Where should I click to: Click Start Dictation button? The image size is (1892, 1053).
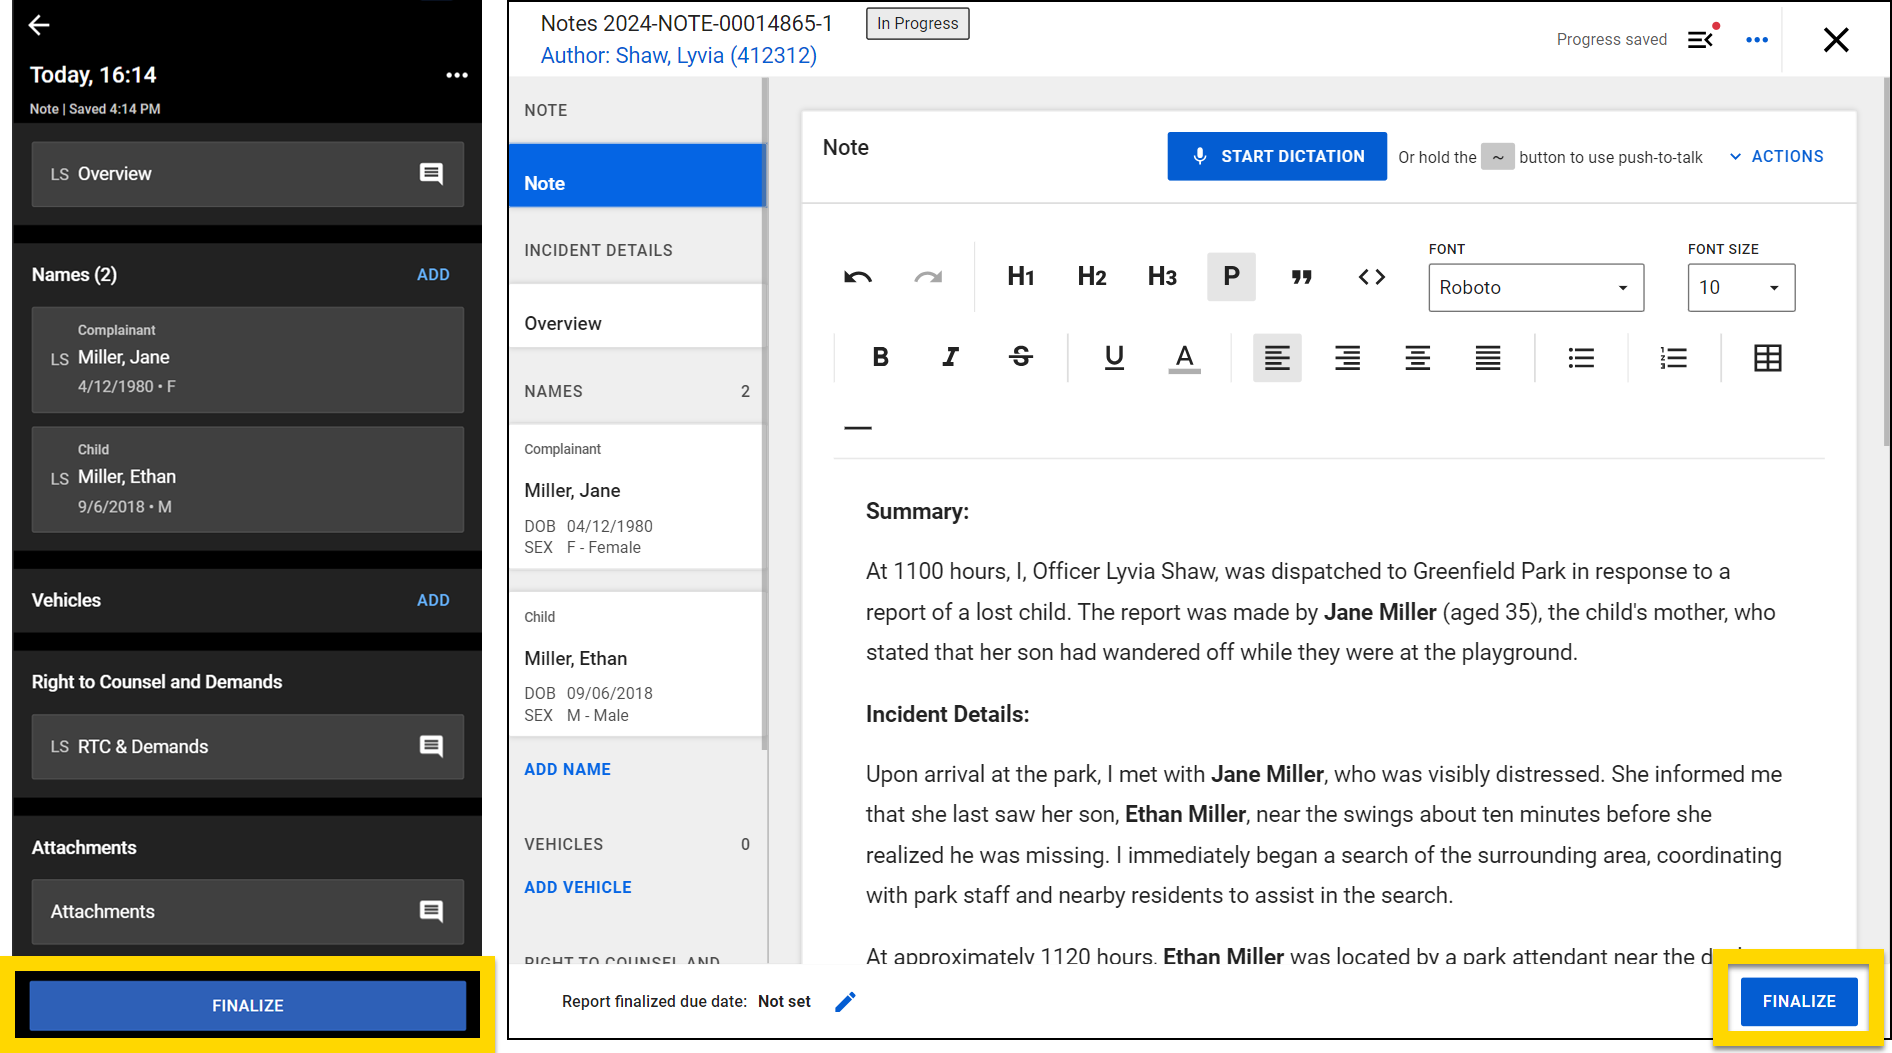(1276, 157)
